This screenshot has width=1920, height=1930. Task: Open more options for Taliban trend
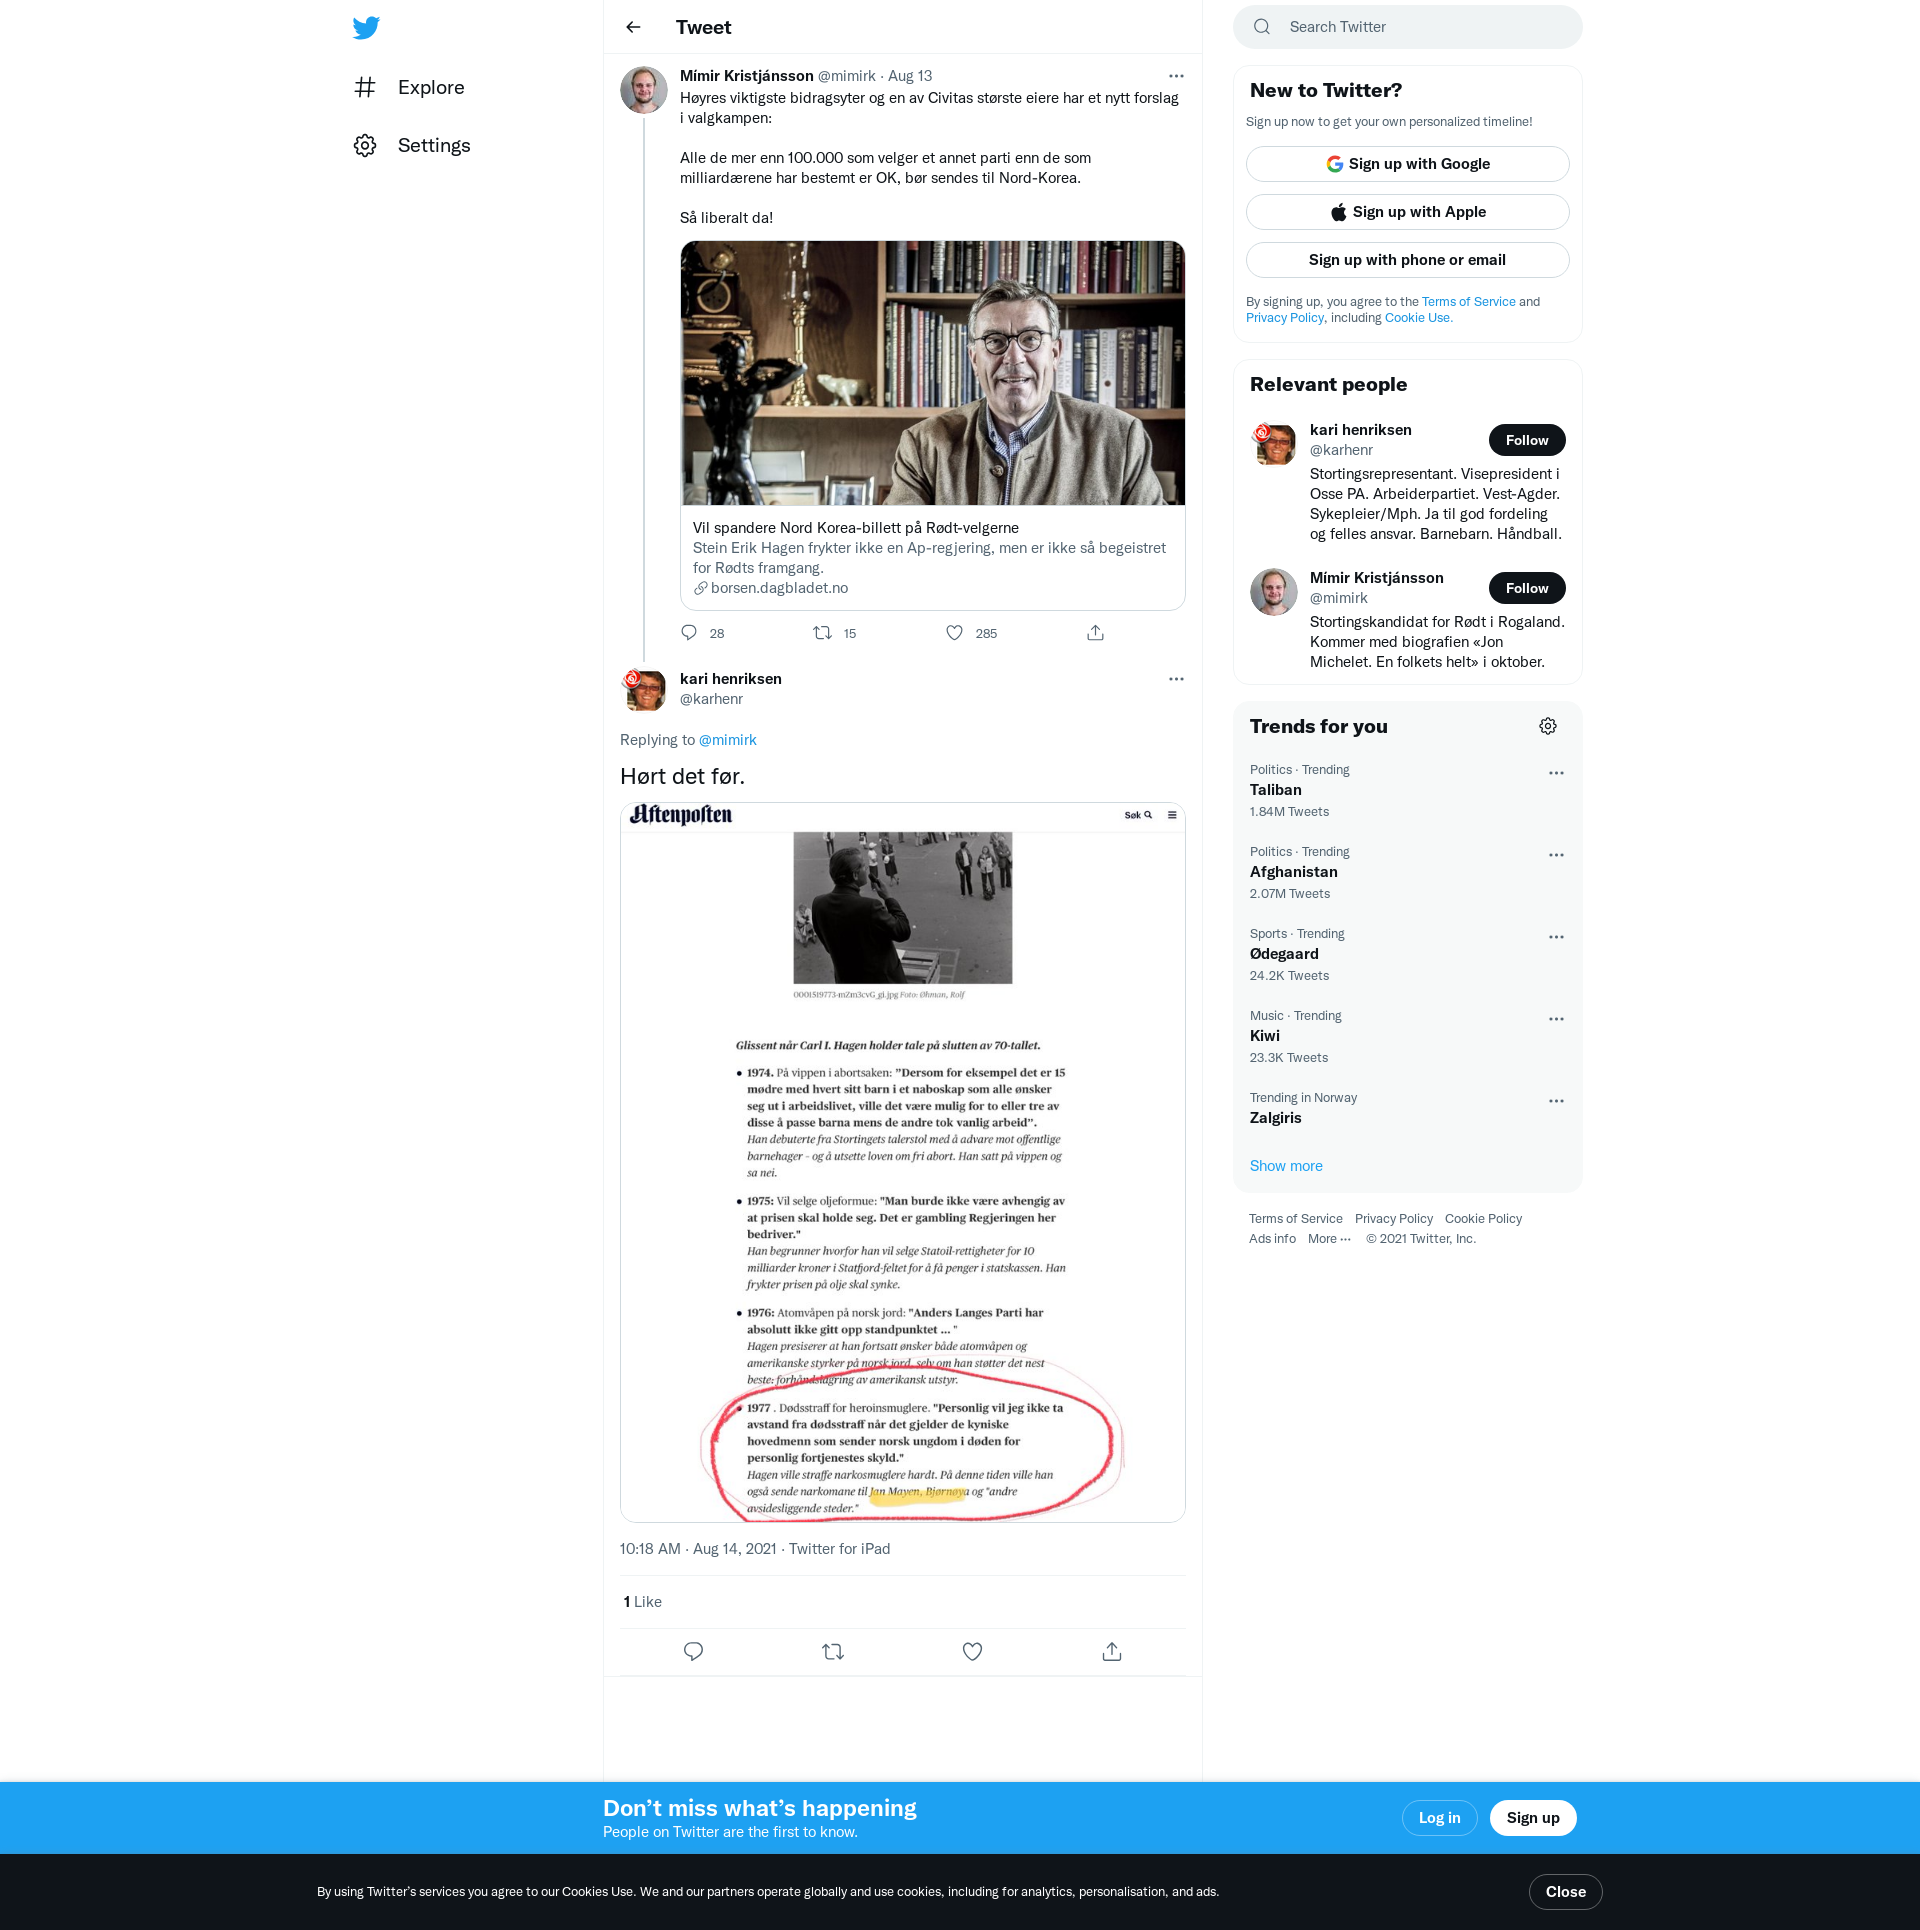pos(1556,773)
